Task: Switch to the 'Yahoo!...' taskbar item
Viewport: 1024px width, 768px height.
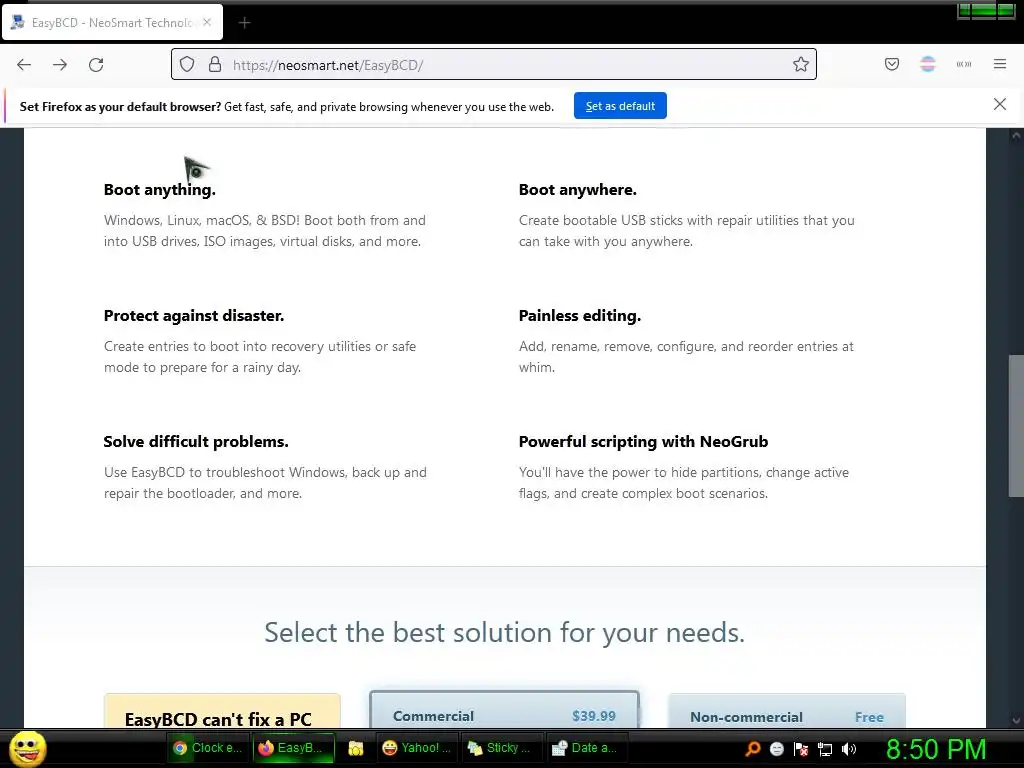Action: pyautogui.click(x=417, y=748)
